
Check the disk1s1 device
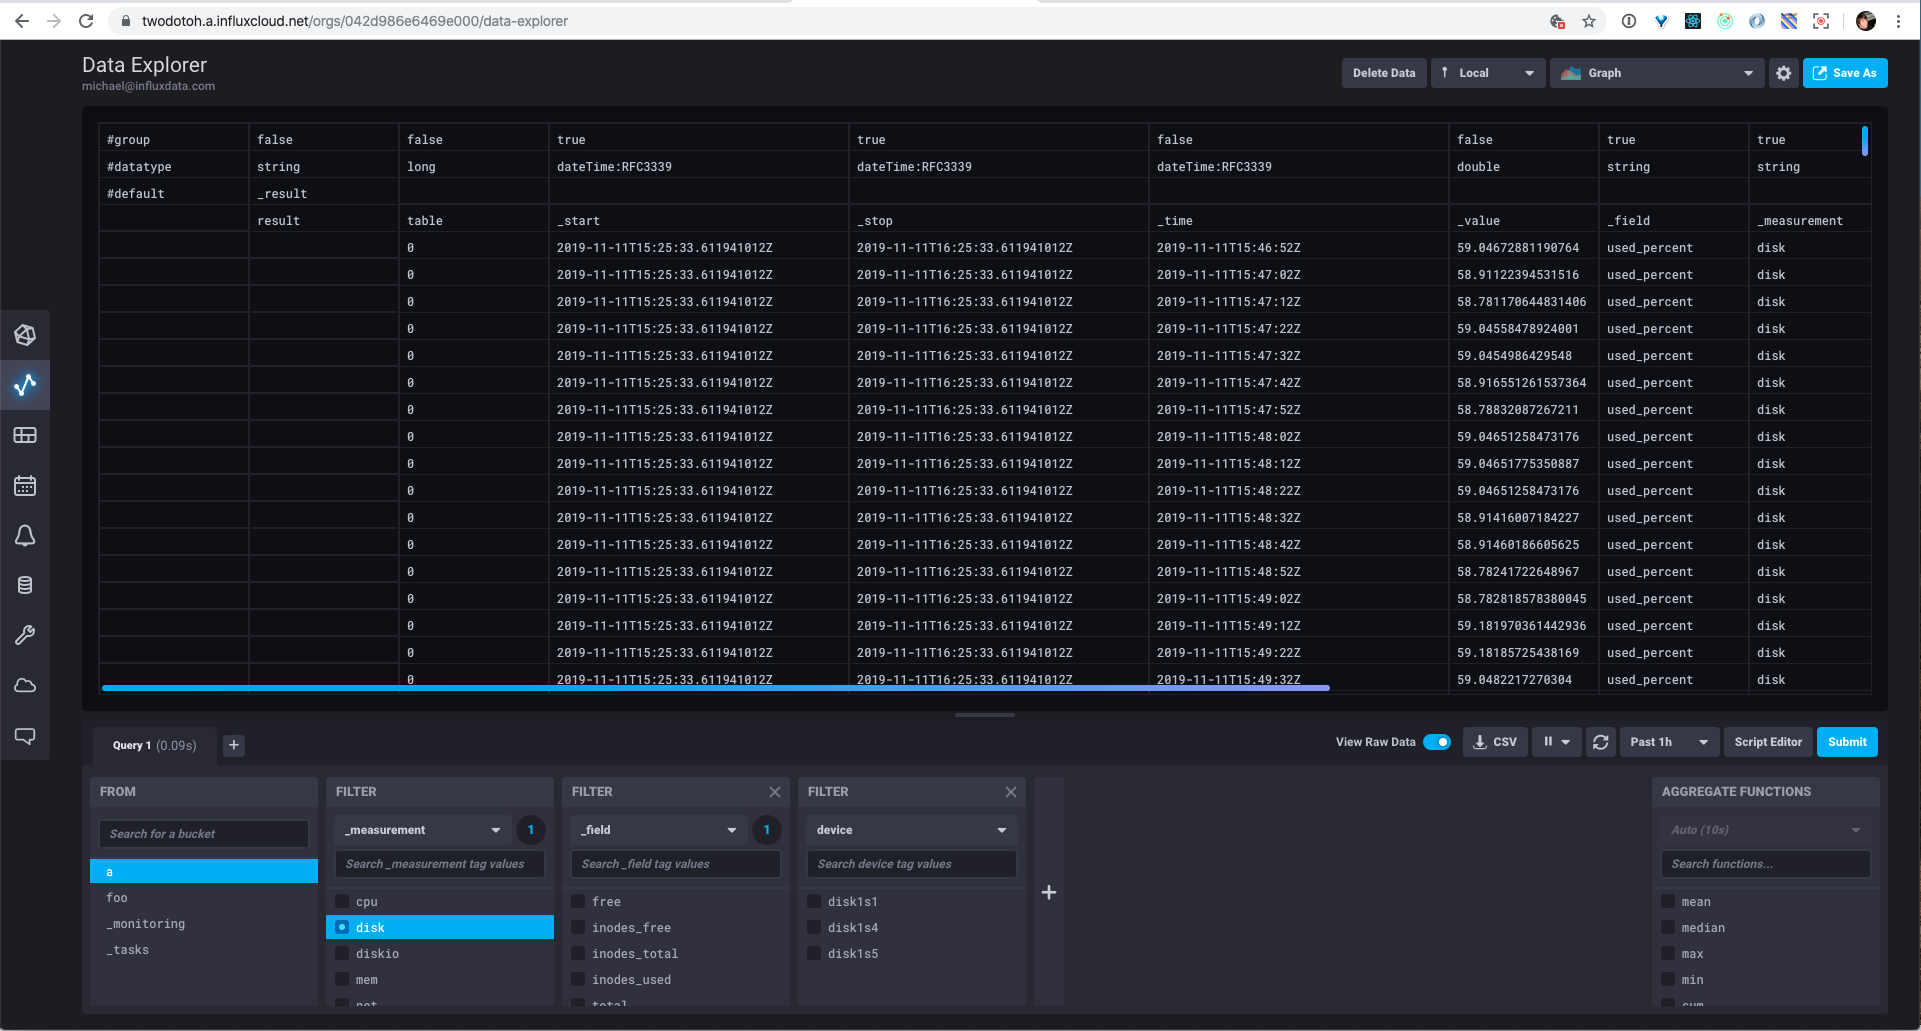pyautogui.click(x=814, y=901)
